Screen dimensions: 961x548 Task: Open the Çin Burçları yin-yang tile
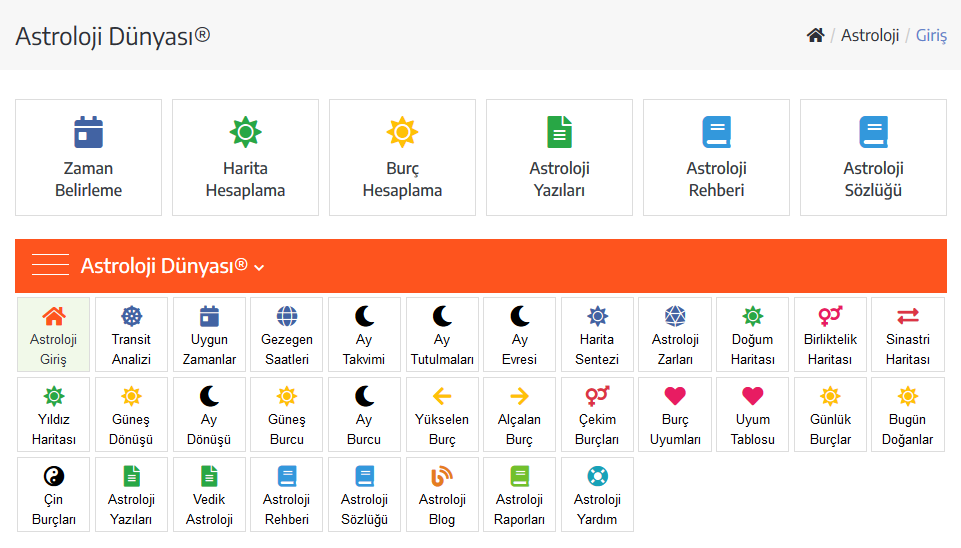[x=53, y=495]
